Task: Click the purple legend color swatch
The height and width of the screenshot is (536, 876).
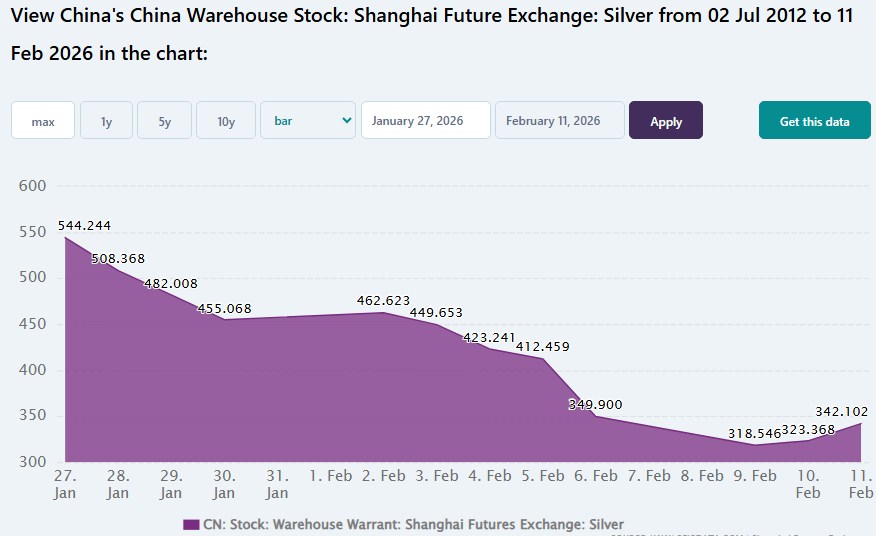Action: click(x=191, y=524)
